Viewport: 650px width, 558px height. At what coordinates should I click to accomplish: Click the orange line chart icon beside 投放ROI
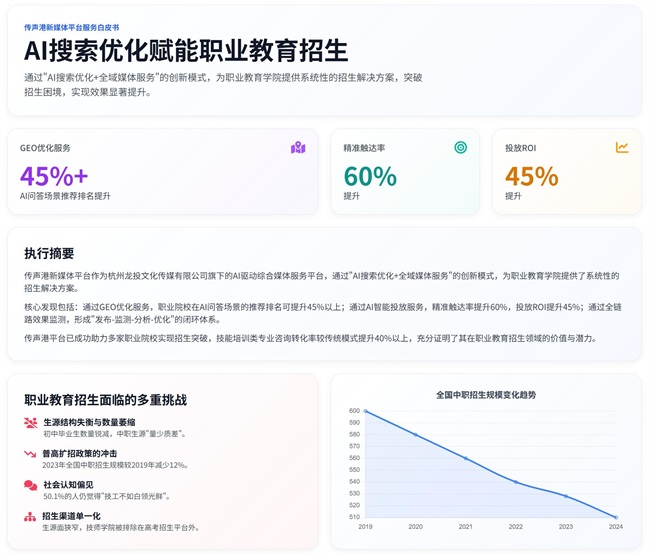coord(622,148)
